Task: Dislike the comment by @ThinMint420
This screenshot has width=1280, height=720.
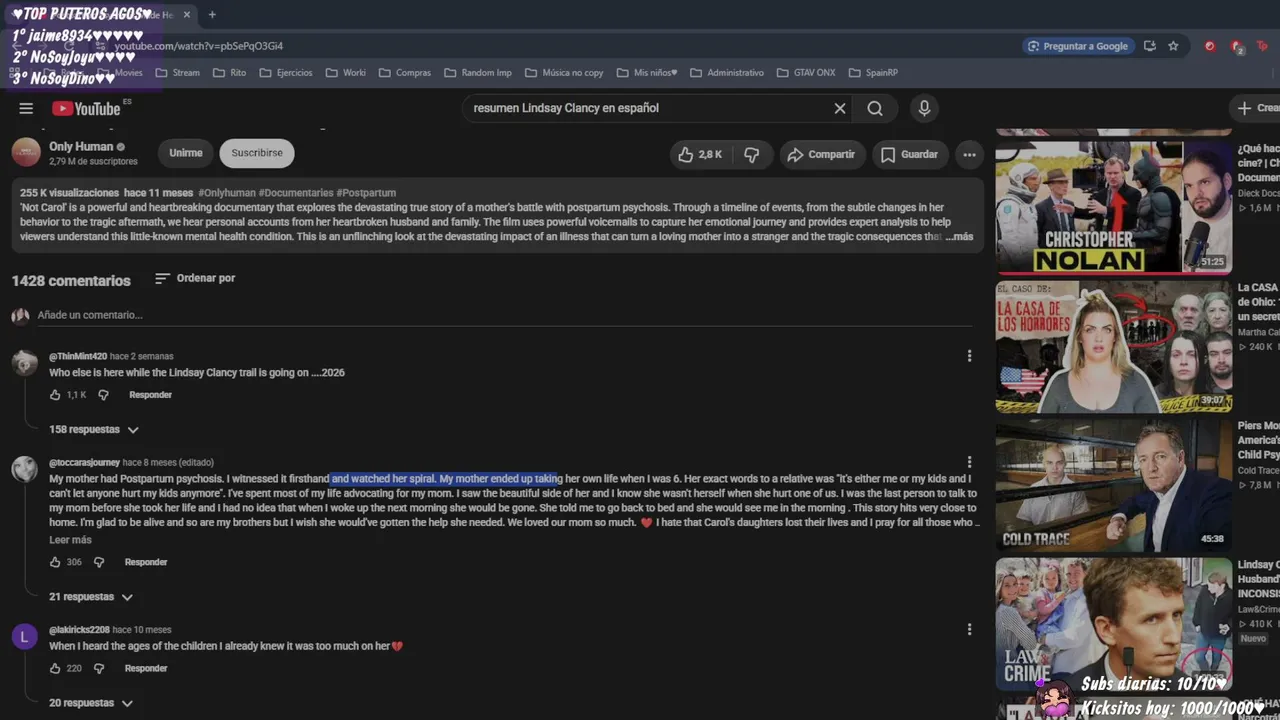Action: pos(103,395)
